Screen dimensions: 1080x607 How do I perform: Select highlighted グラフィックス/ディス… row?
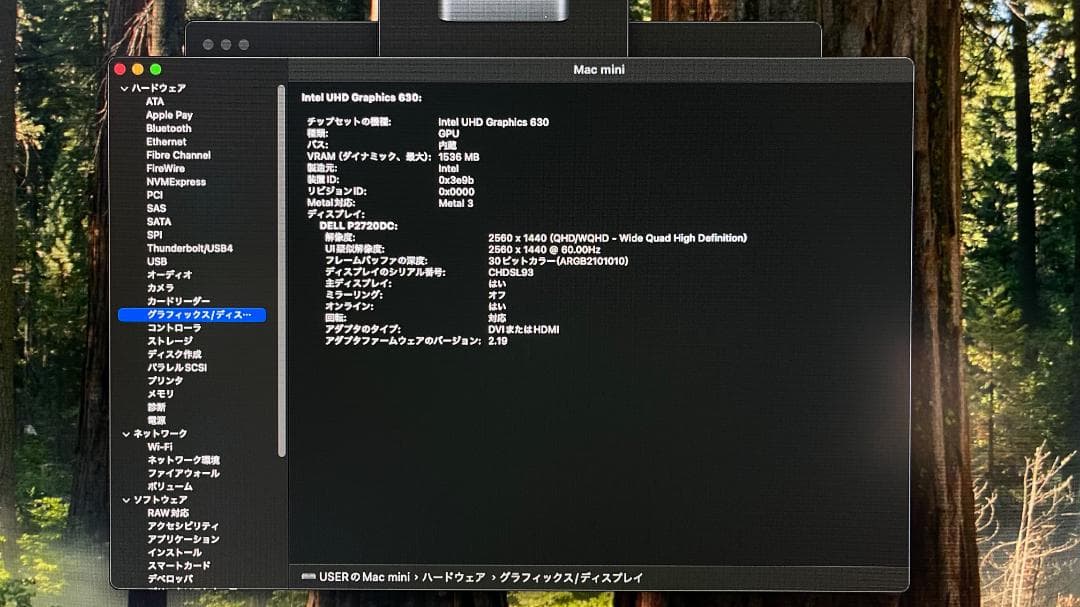click(192, 315)
